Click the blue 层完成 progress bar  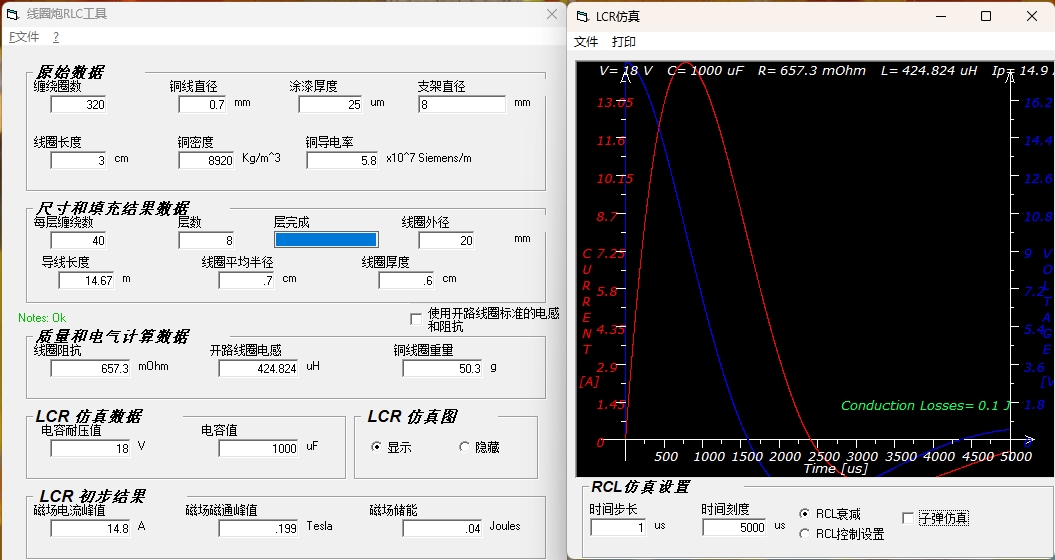326,240
